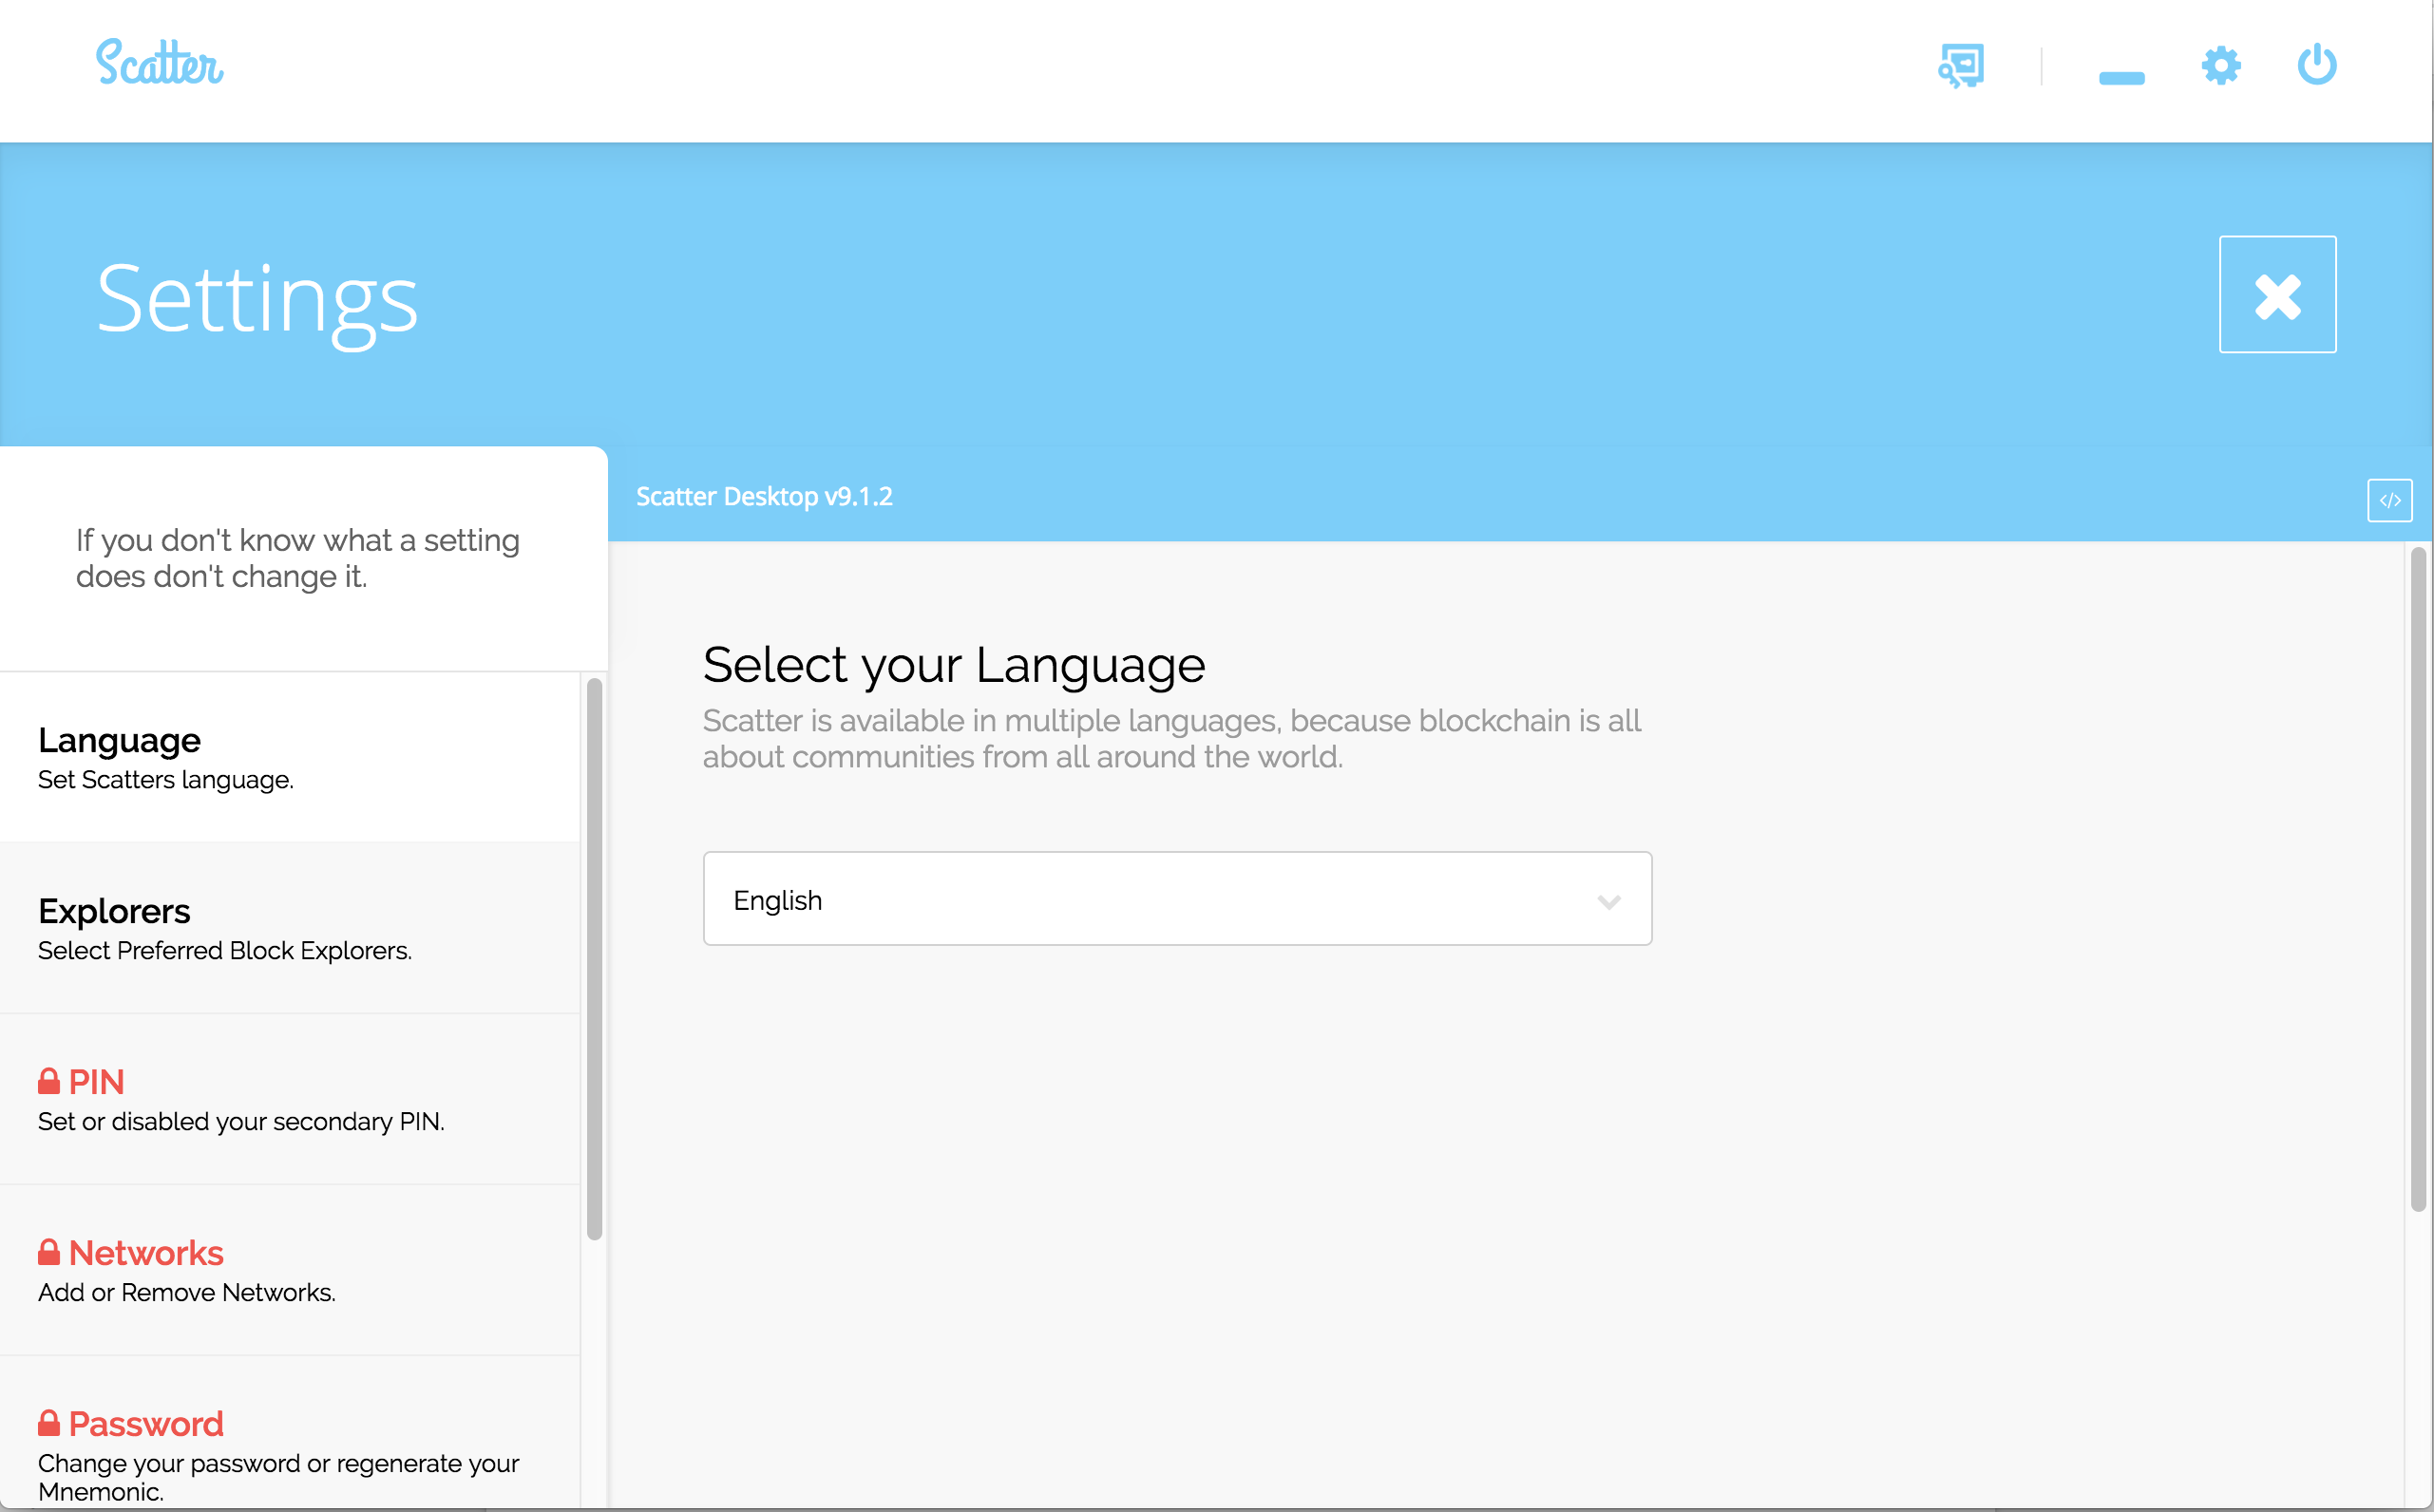Click the lock icon beside Networks

tap(49, 1252)
